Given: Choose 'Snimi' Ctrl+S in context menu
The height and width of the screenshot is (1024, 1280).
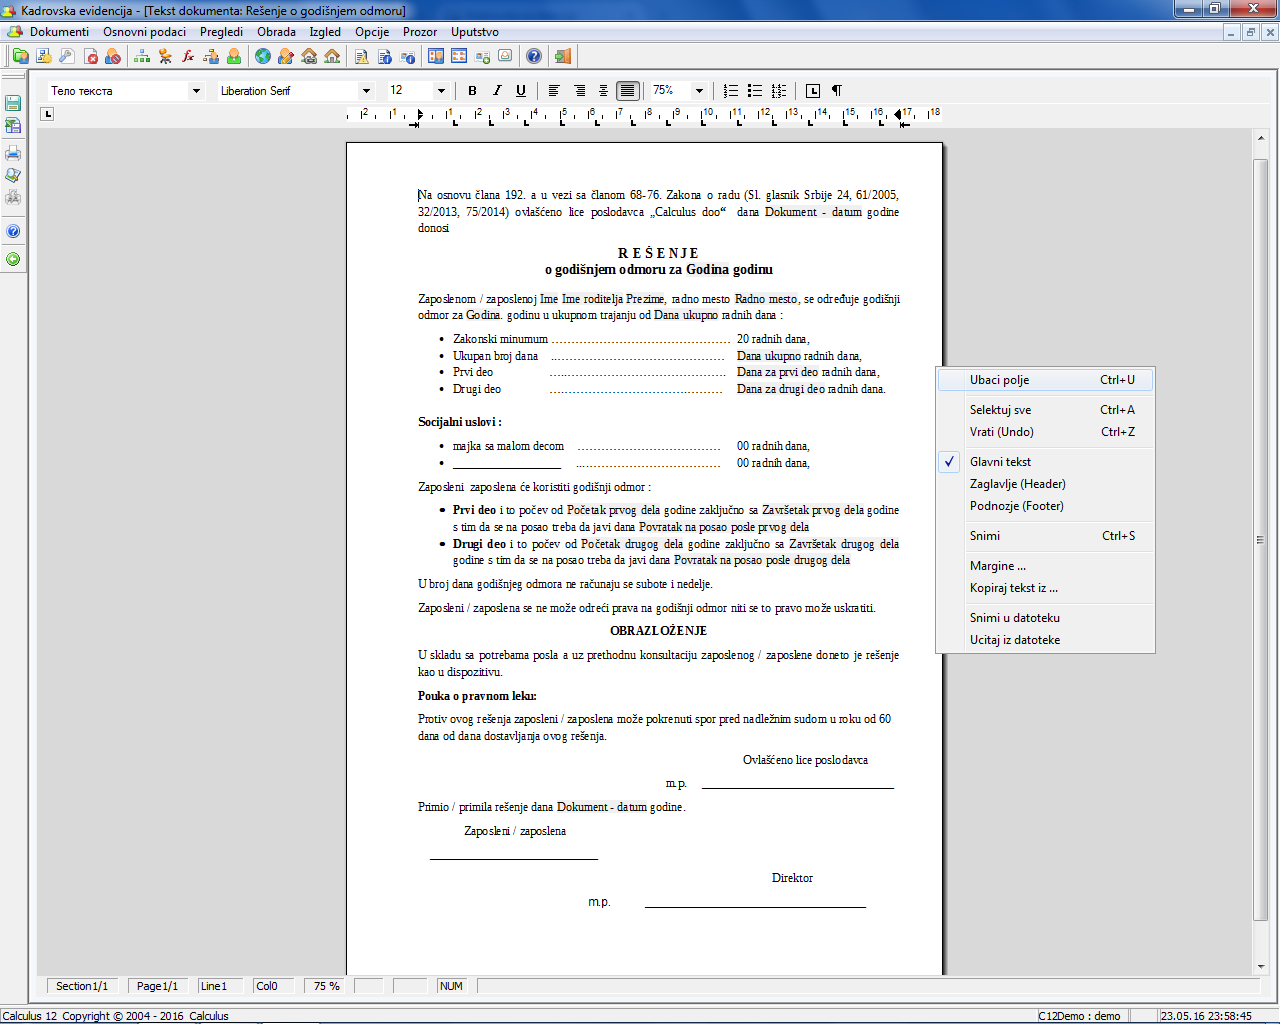Looking at the screenshot, I should [1046, 536].
